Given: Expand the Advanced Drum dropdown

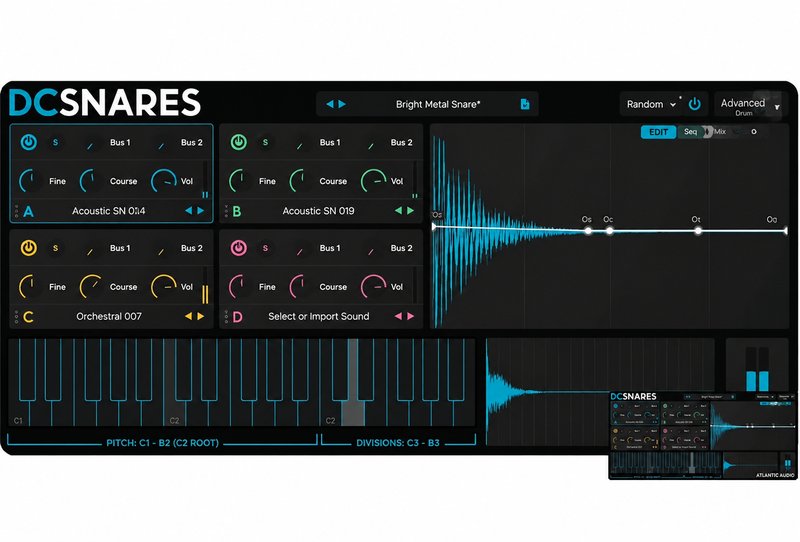Looking at the screenshot, I should [777, 107].
